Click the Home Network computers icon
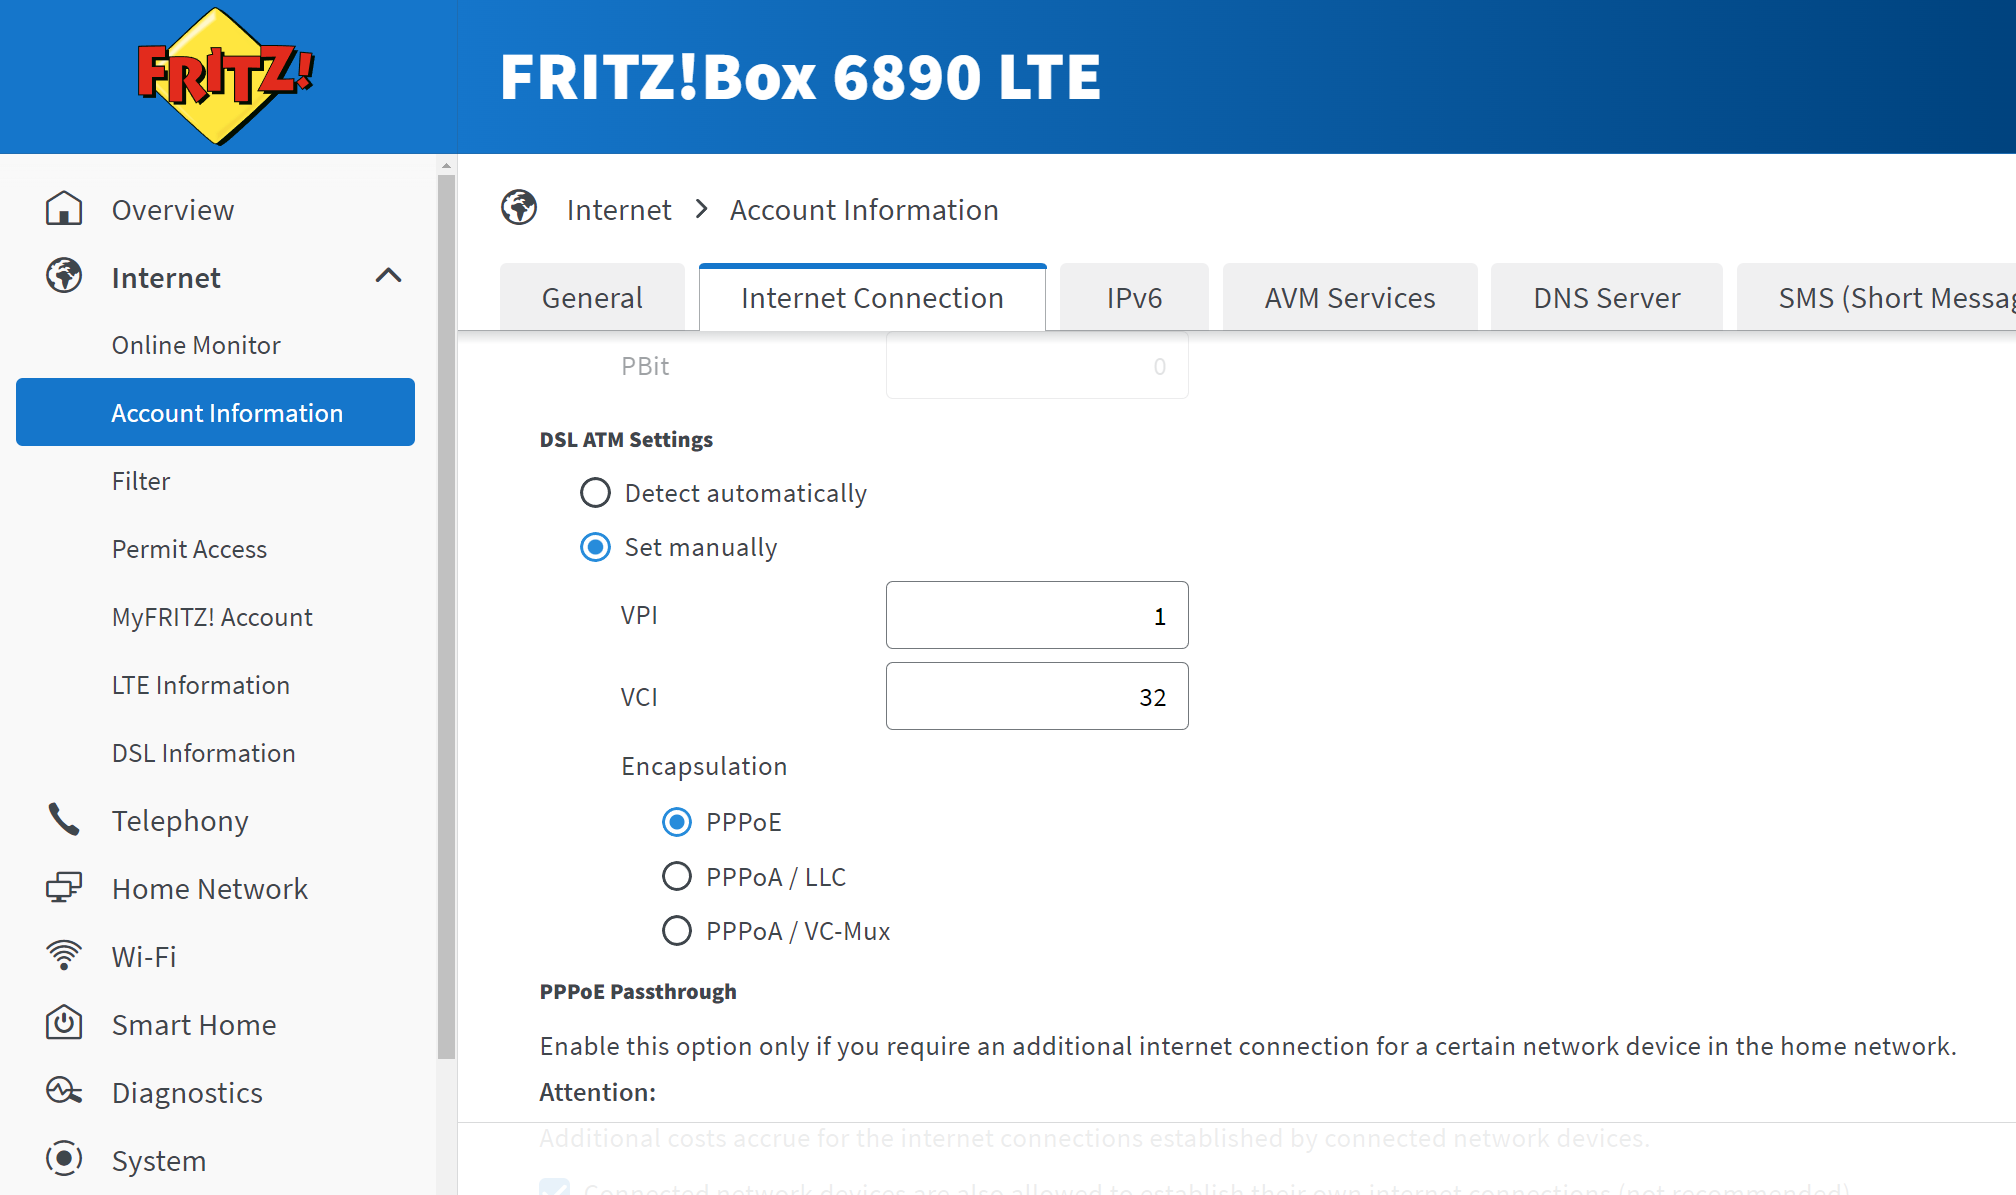Screen dimensions: 2016x1195 pyautogui.click(x=64, y=888)
